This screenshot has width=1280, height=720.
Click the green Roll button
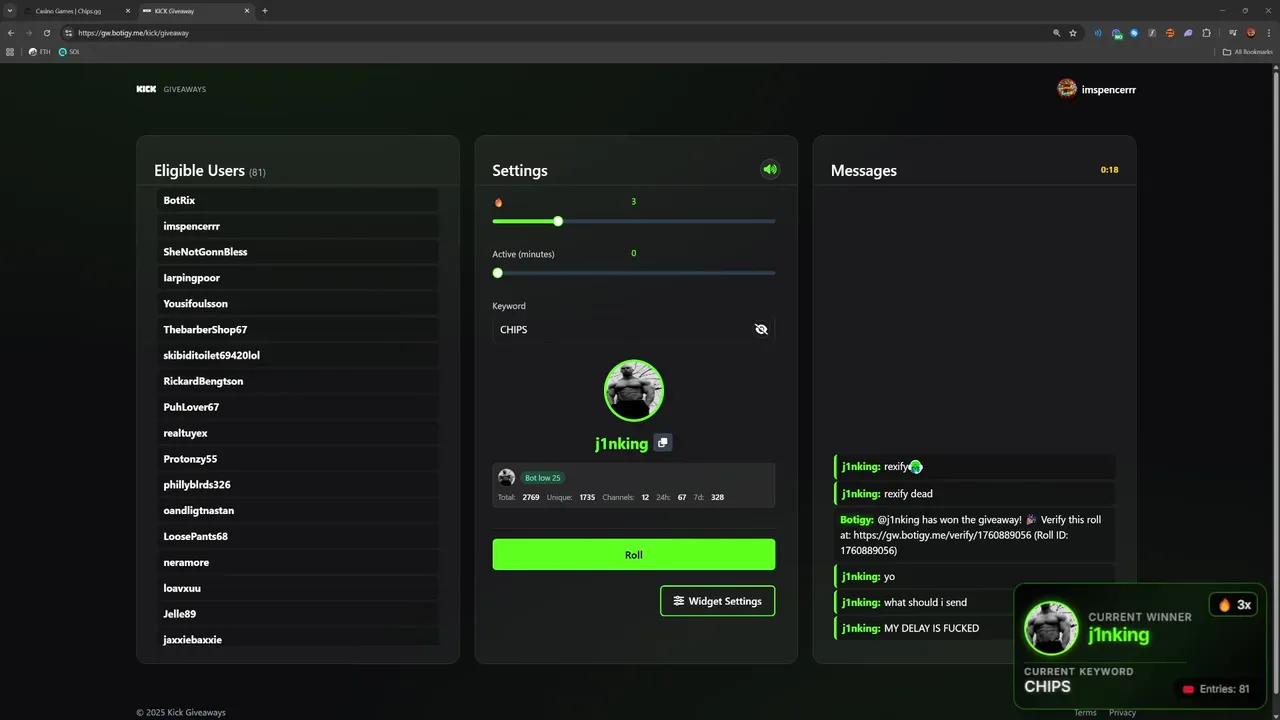pyautogui.click(x=634, y=555)
